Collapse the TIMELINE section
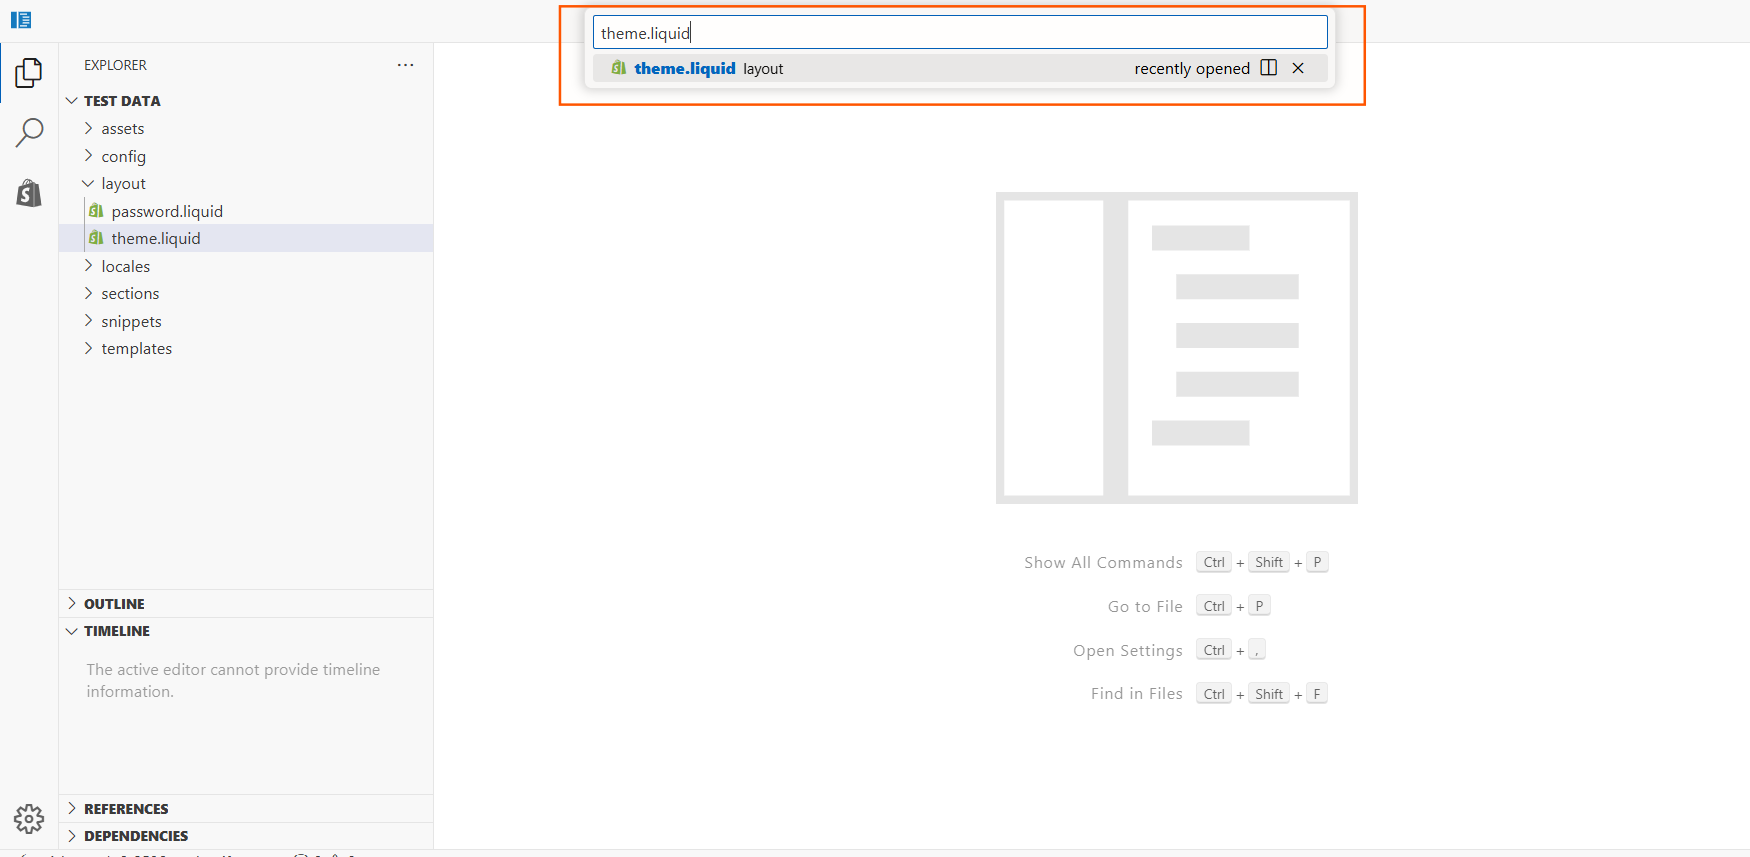The width and height of the screenshot is (1750, 857). click(x=116, y=631)
